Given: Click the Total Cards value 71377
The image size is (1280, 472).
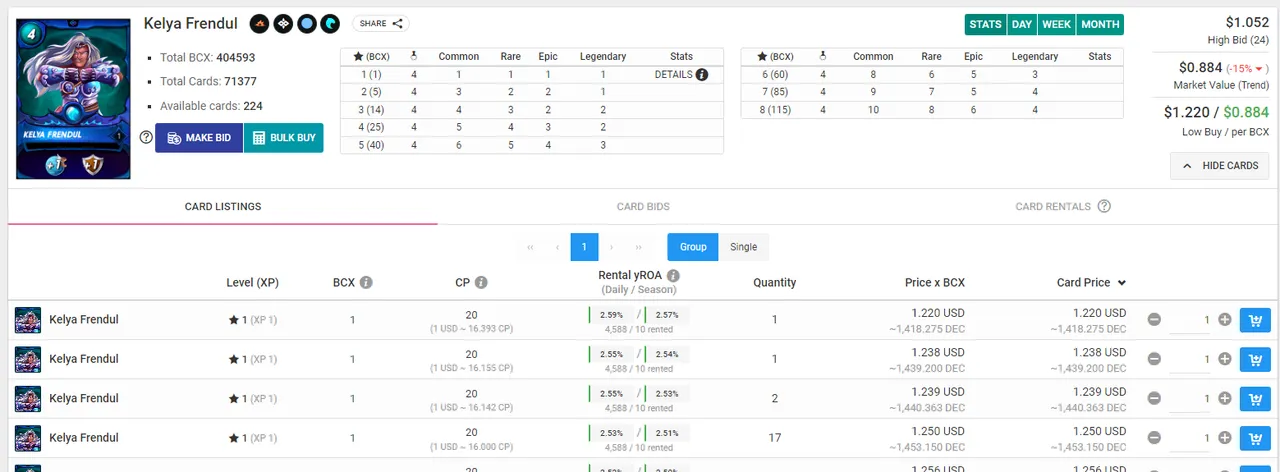Looking at the screenshot, I should 238,81.
